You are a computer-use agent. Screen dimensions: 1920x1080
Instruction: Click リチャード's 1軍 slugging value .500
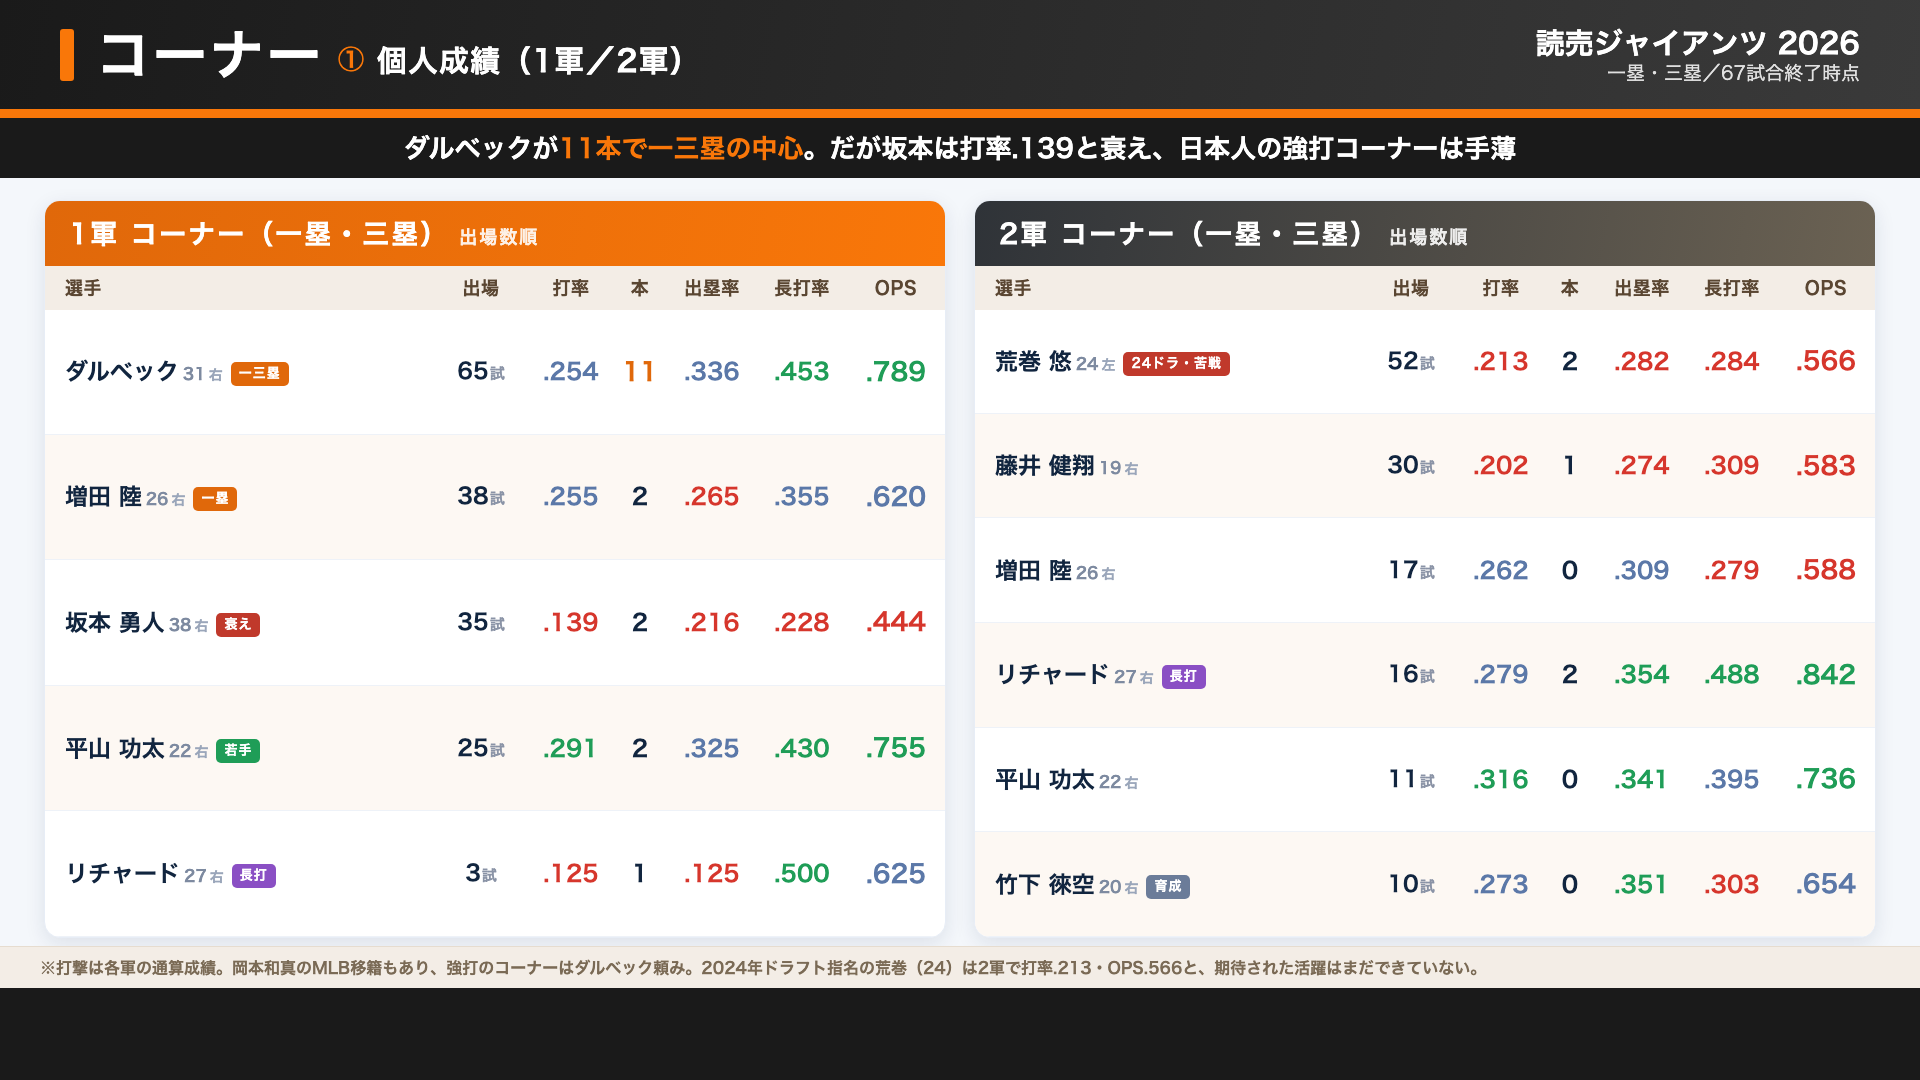801,874
